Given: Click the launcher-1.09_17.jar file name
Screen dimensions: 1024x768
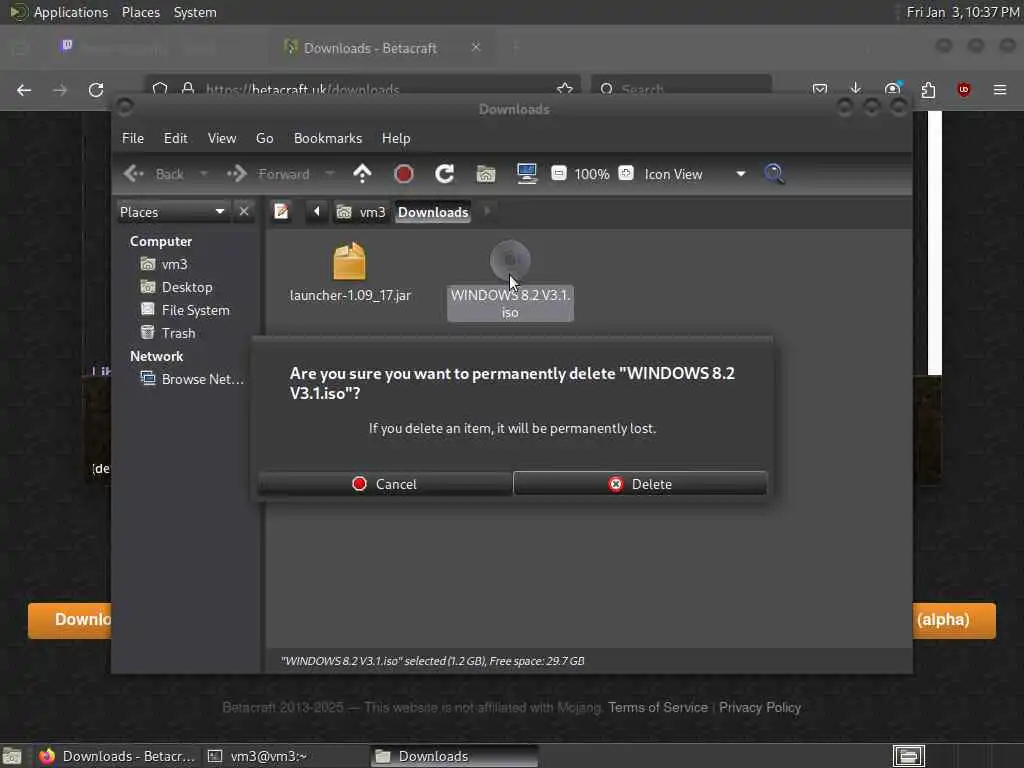Looking at the screenshot, I should click(350, 295).
